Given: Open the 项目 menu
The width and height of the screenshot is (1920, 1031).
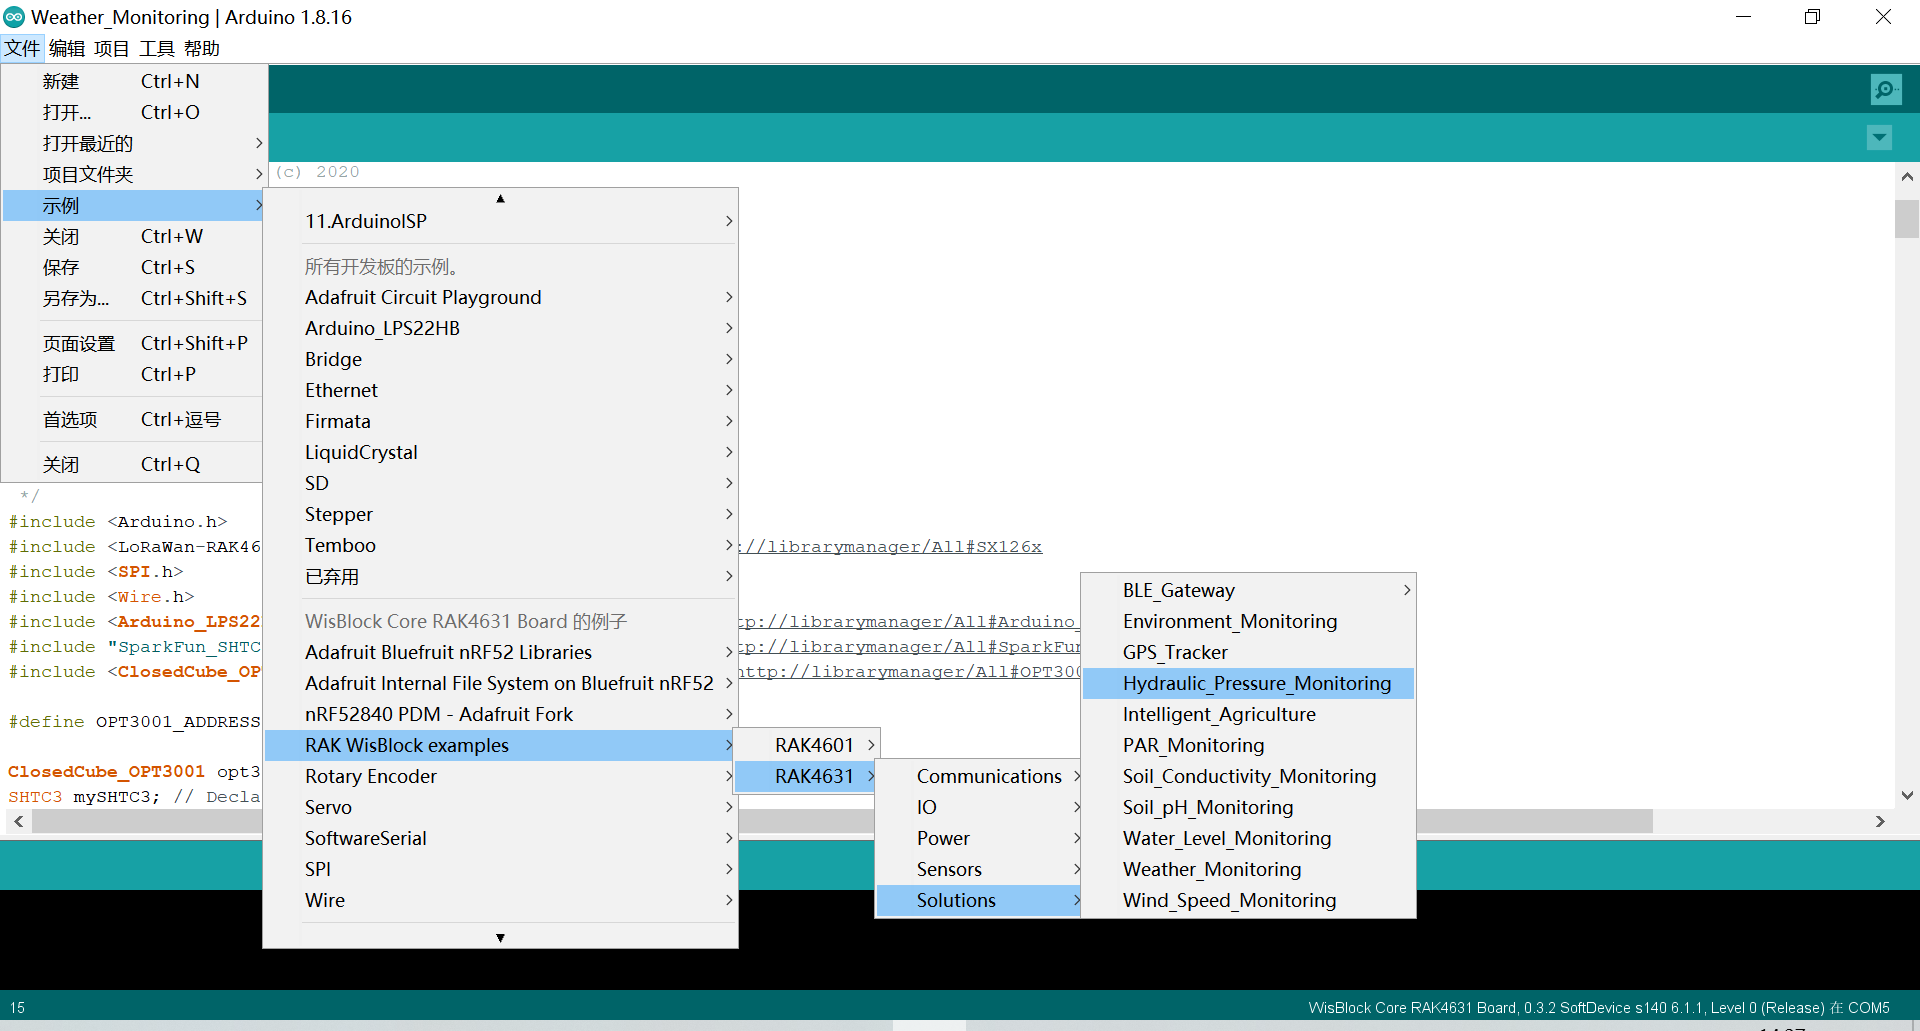Looking at the screenshot, I should pos(112,48).
